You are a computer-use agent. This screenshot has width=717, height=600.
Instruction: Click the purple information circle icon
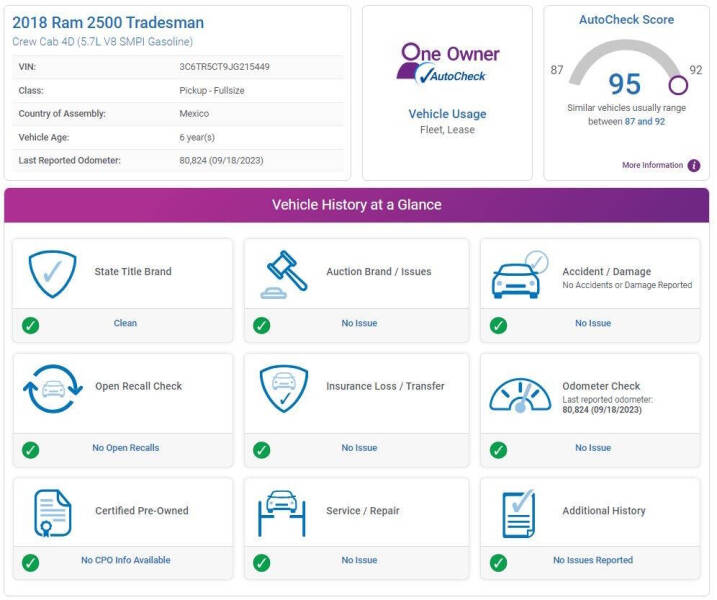pos(694,166)
